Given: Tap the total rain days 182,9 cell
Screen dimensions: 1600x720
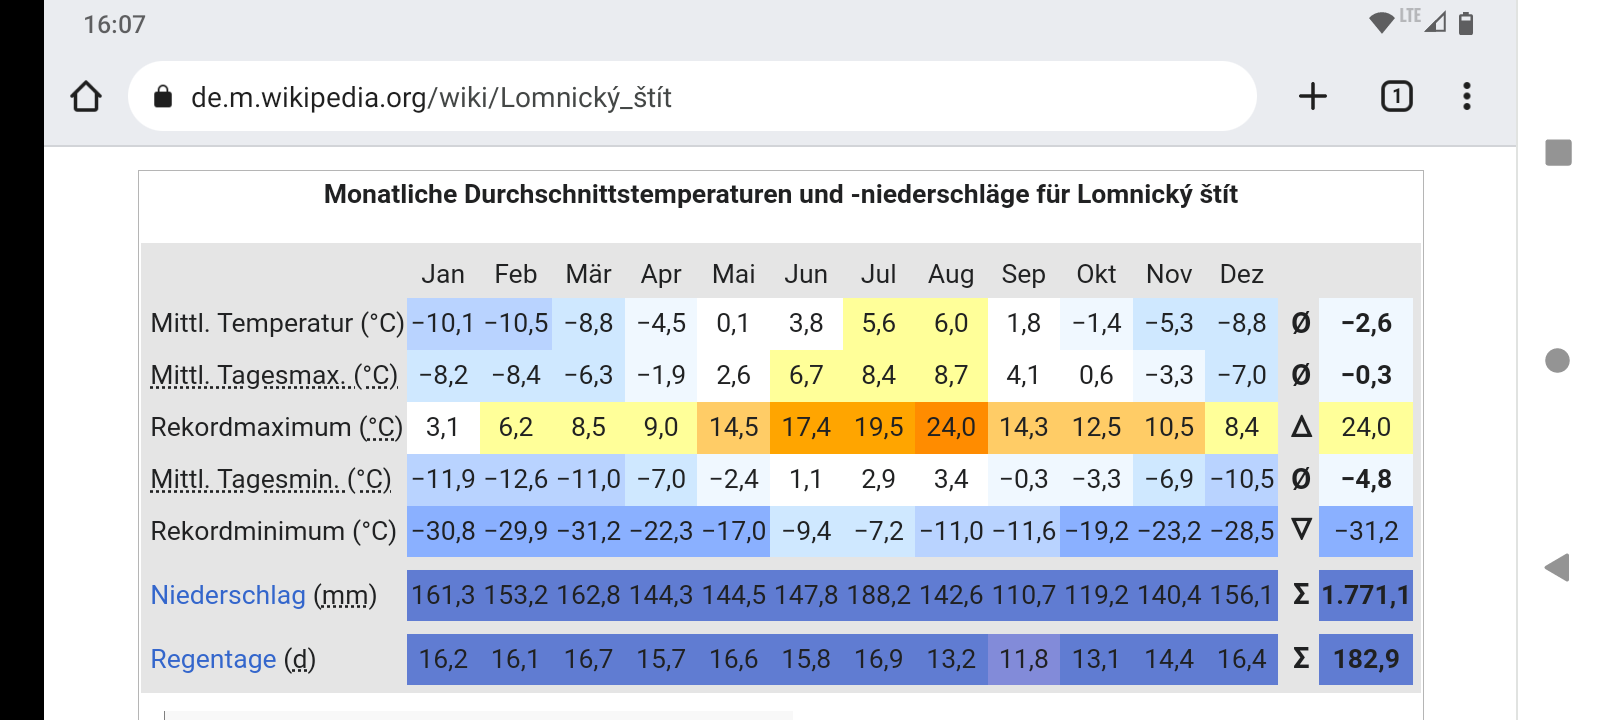Looking at the screenshot, I should (1365, 659).
